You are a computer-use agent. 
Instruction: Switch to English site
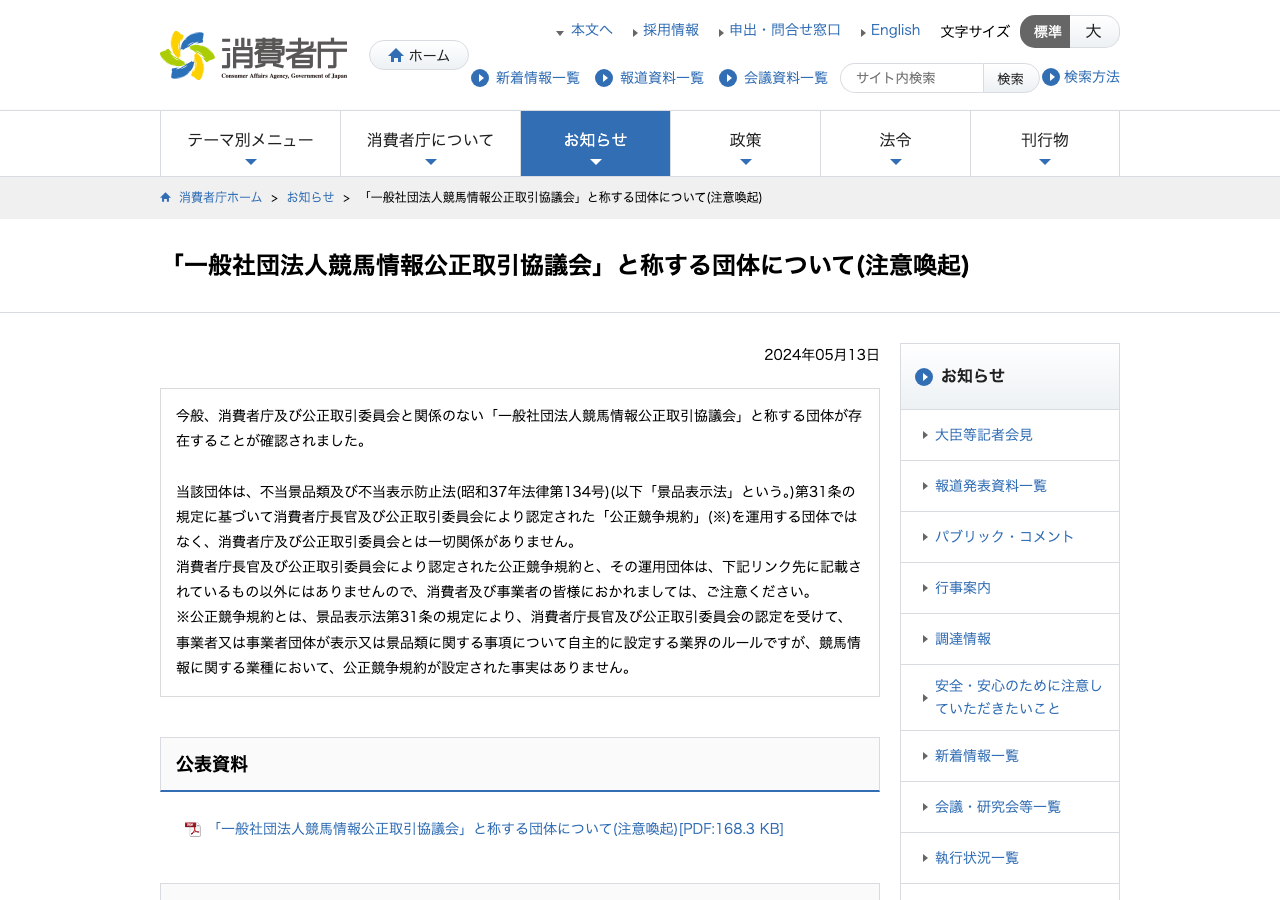[x=895, y=30]
